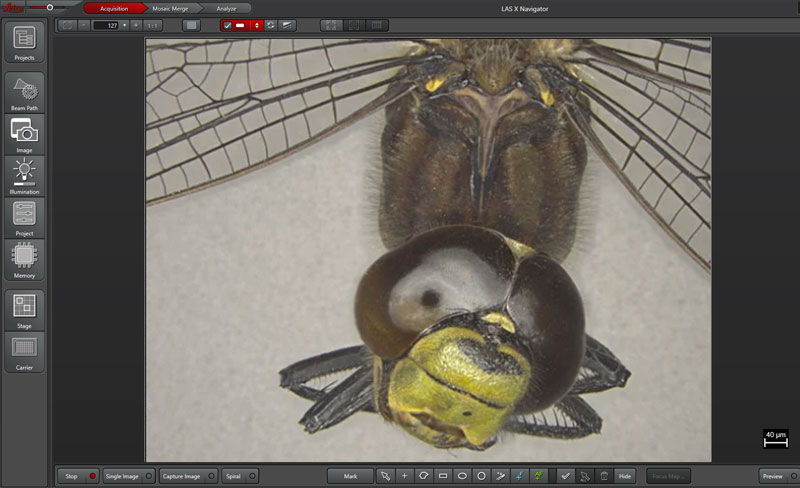Switch to the Analyze tab
The image size is (800, 488).
coord(226,8)
